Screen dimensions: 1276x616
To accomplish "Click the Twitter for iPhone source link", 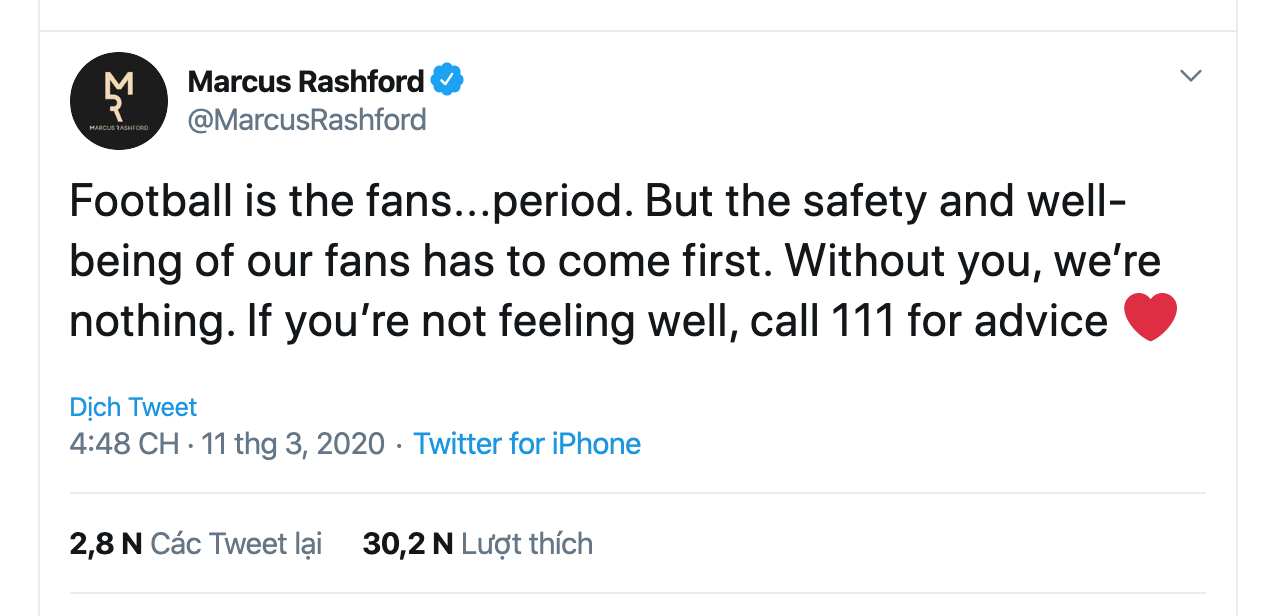I will click(527, 444).
